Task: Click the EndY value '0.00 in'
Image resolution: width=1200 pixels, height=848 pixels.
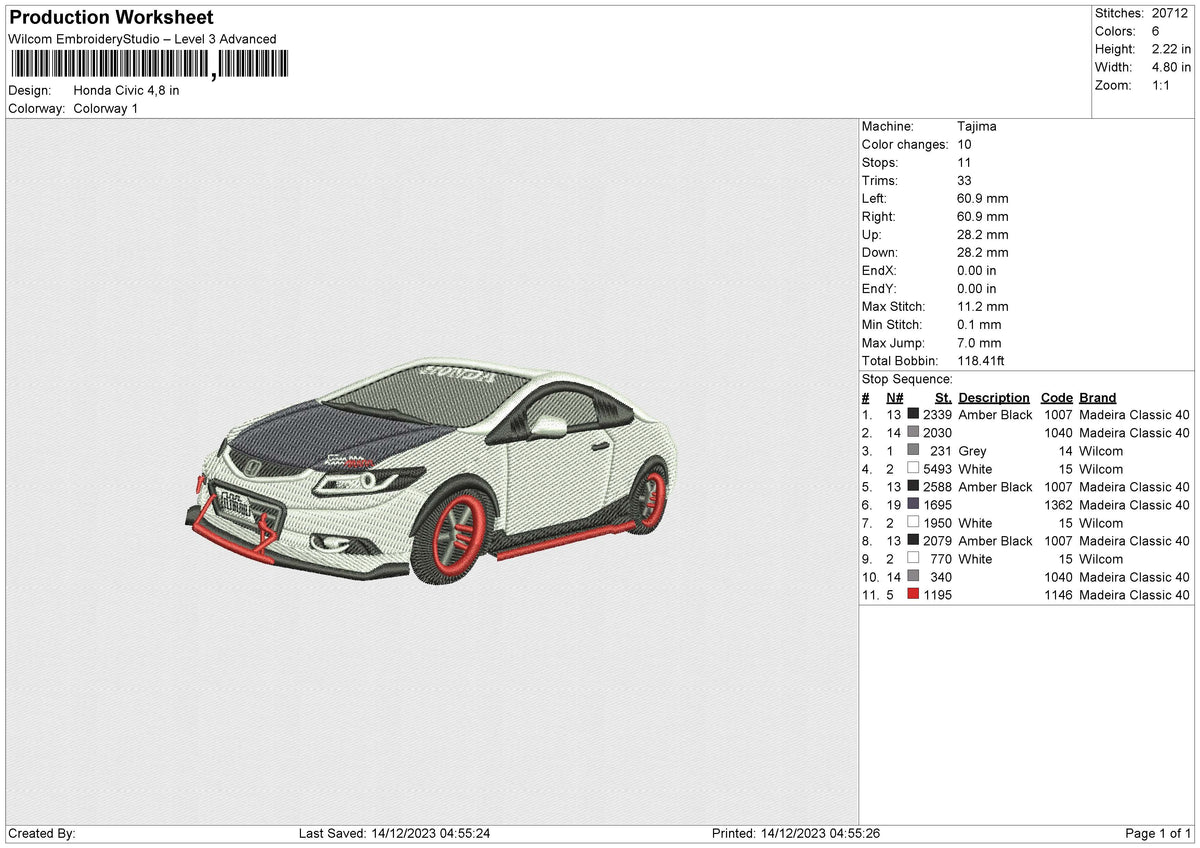Action: [x=977, y=288]
